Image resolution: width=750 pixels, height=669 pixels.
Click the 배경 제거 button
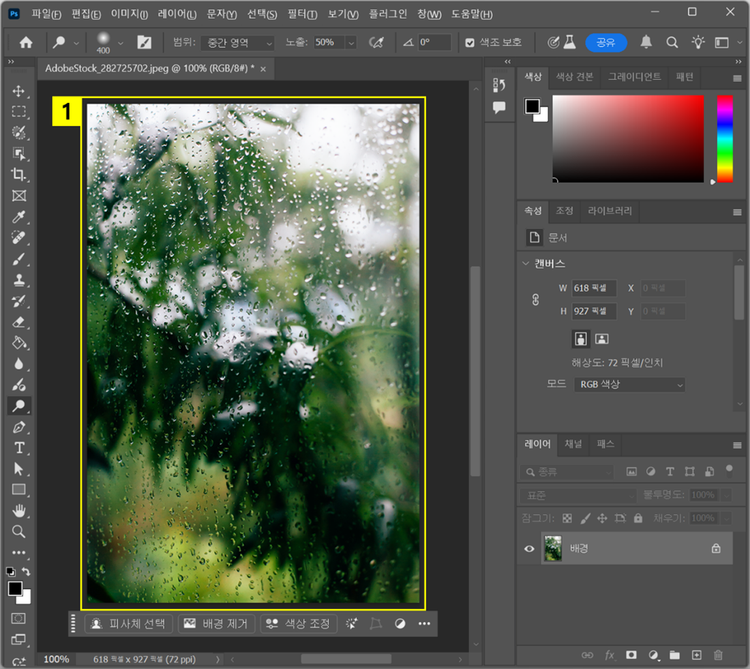point(215,624)
